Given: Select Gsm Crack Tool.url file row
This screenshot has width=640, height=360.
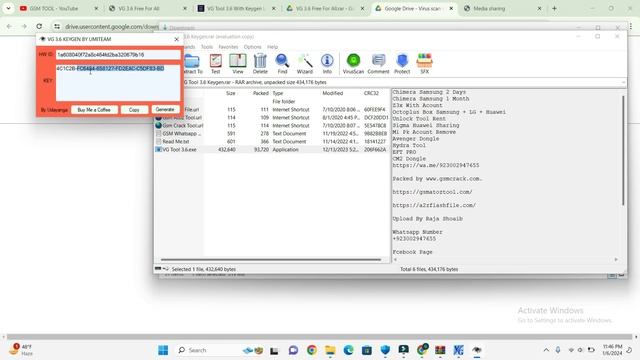Looking at the screenshot, I should point(272,126).
